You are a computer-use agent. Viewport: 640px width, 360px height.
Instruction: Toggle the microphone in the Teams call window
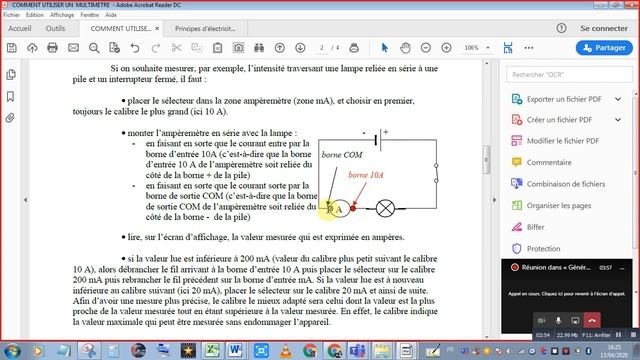tap(558, 320)
